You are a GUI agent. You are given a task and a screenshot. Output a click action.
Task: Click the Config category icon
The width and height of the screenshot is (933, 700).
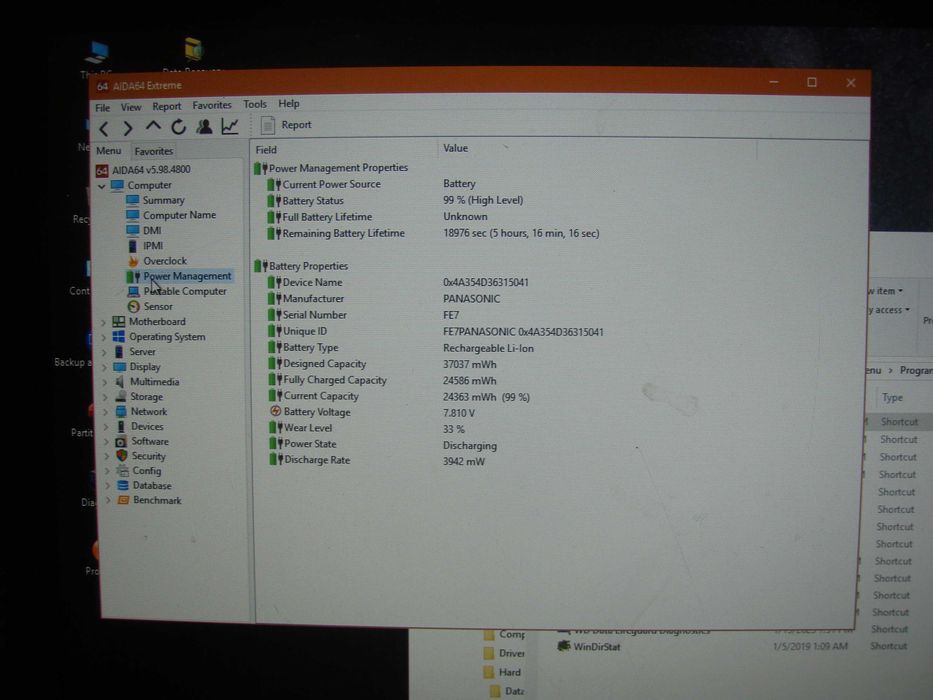point(122,471)
